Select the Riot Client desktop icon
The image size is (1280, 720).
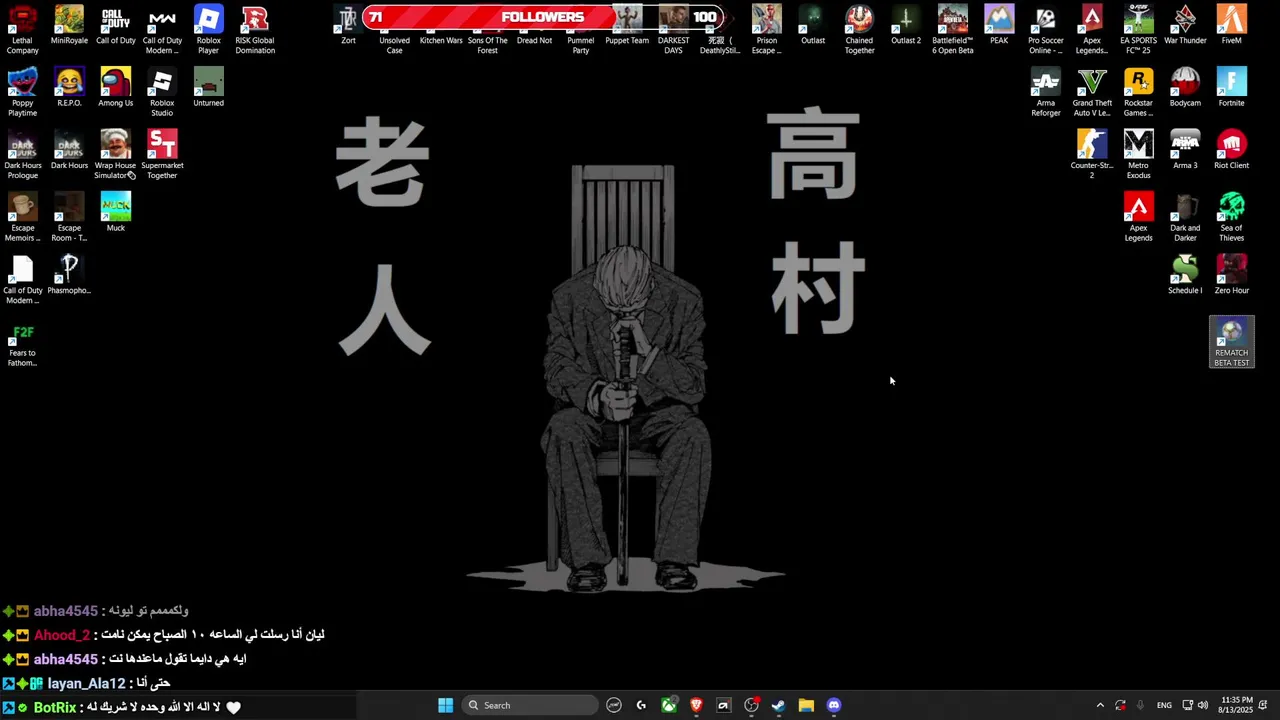click(x=1231, y=149)
